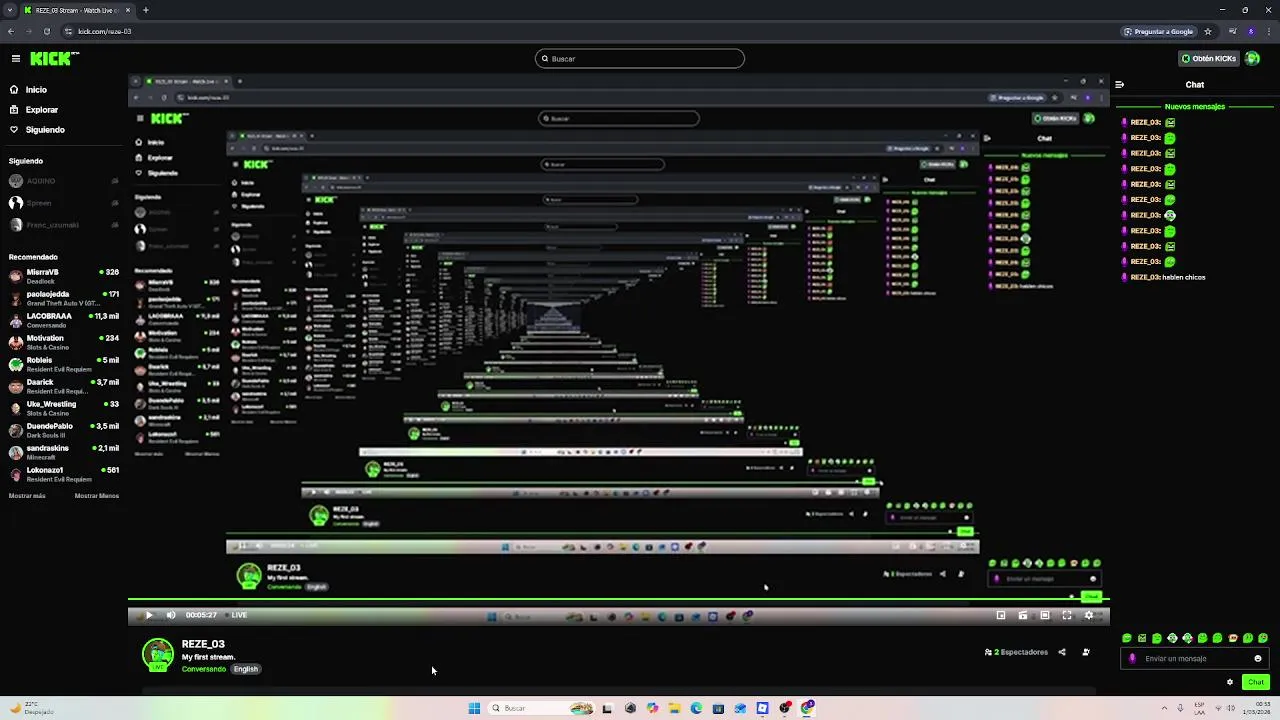Open the emoji picker in chat input
The height and width of the screenshot is (720, 1280).
(x=1258, y=659)
